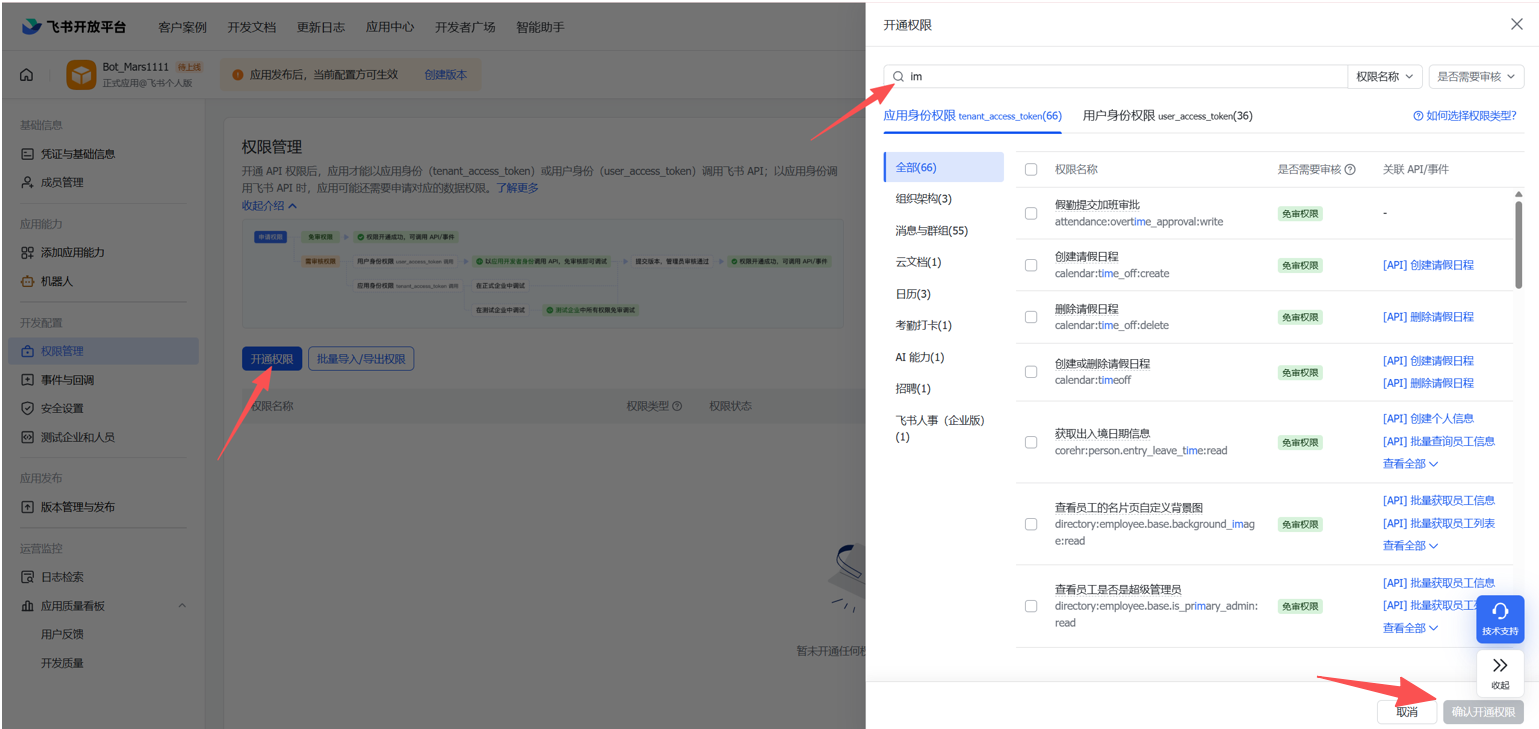Collapse the 应用质量看板 sidebar group
The width and height of the screenshot is (1539, 729).
tap(182, 606)
